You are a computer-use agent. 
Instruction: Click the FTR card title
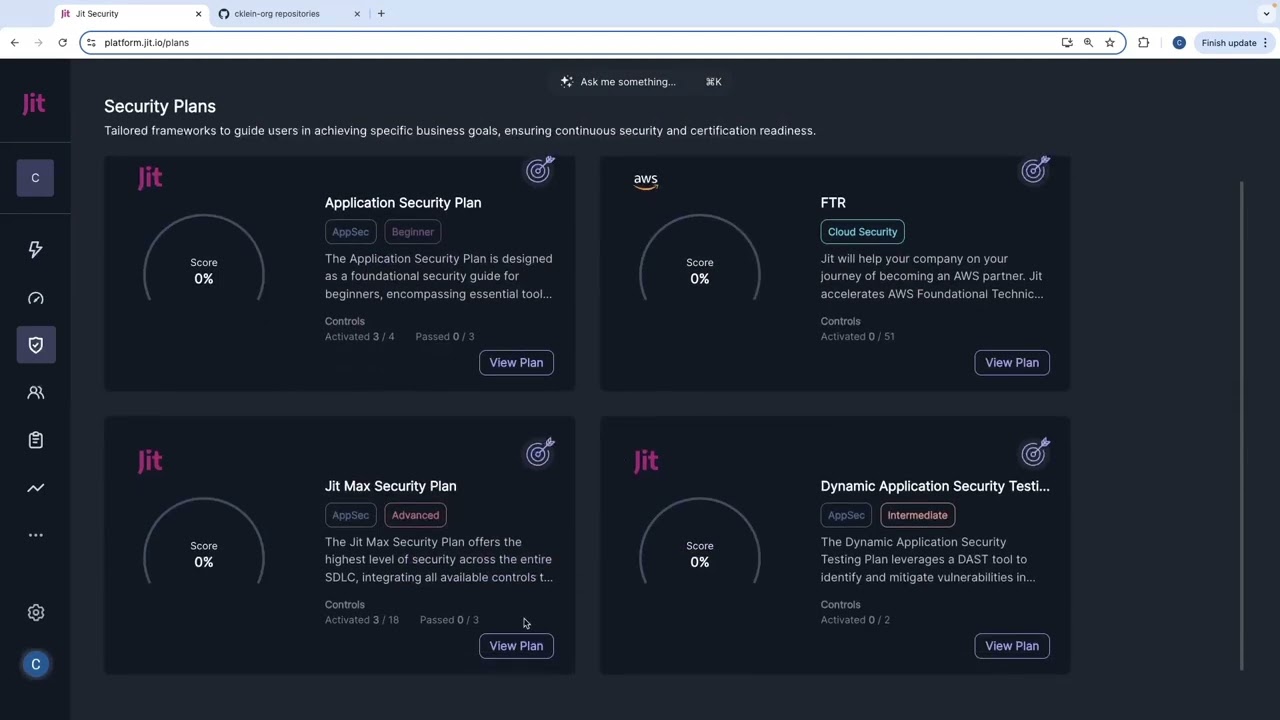click(x=833, y=203)
